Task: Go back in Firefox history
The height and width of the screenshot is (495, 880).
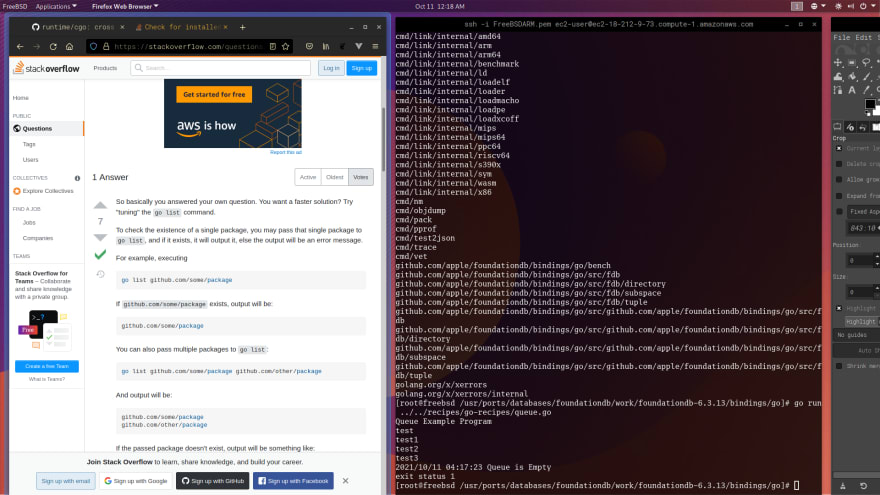Action: pyautogui.click(x=20, y=47)
